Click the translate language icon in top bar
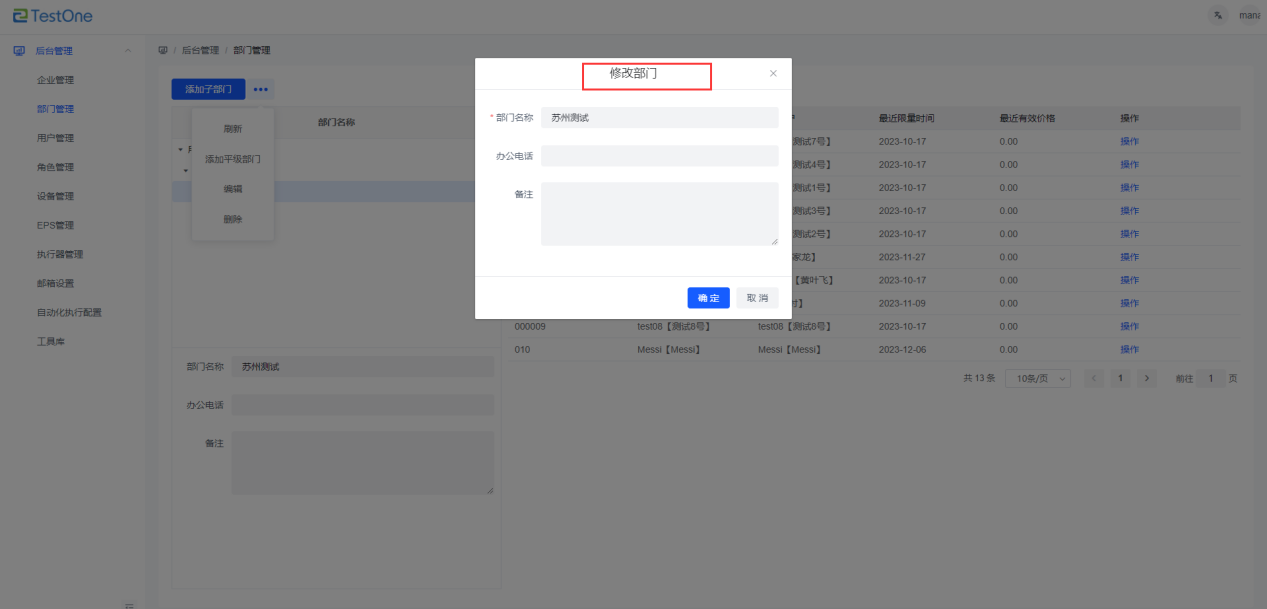 click(1217, 15)
